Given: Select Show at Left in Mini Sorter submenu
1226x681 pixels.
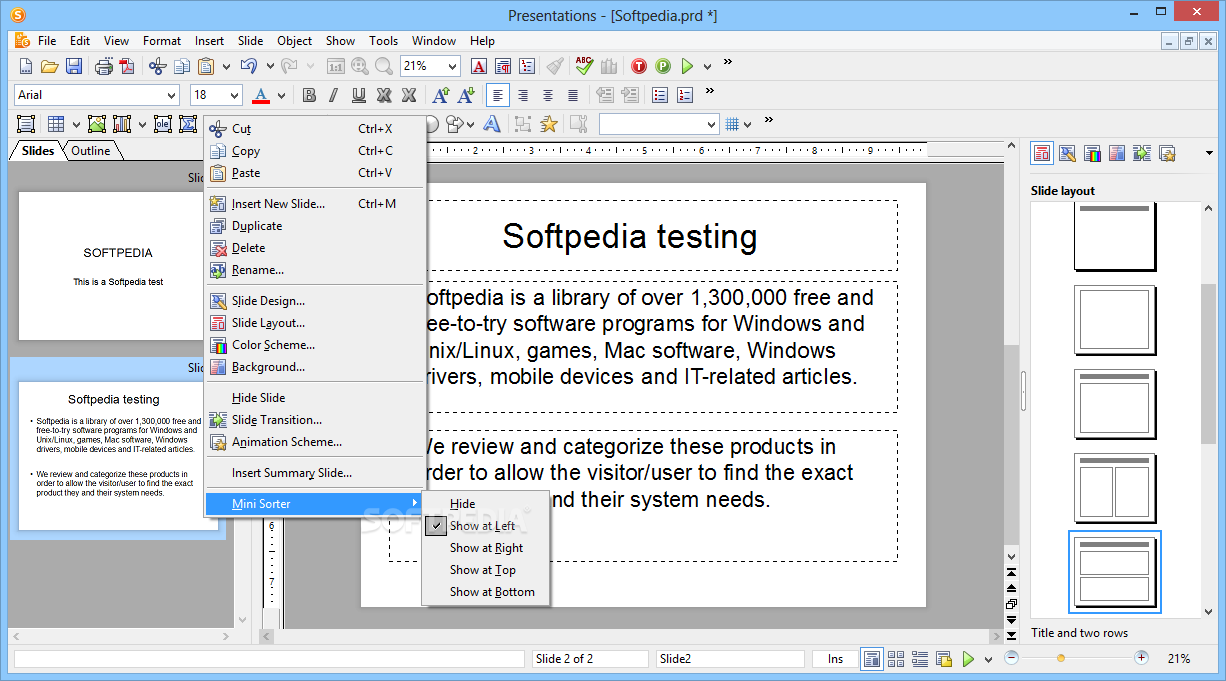Looking at the screenshot, I should coord(485,526).
